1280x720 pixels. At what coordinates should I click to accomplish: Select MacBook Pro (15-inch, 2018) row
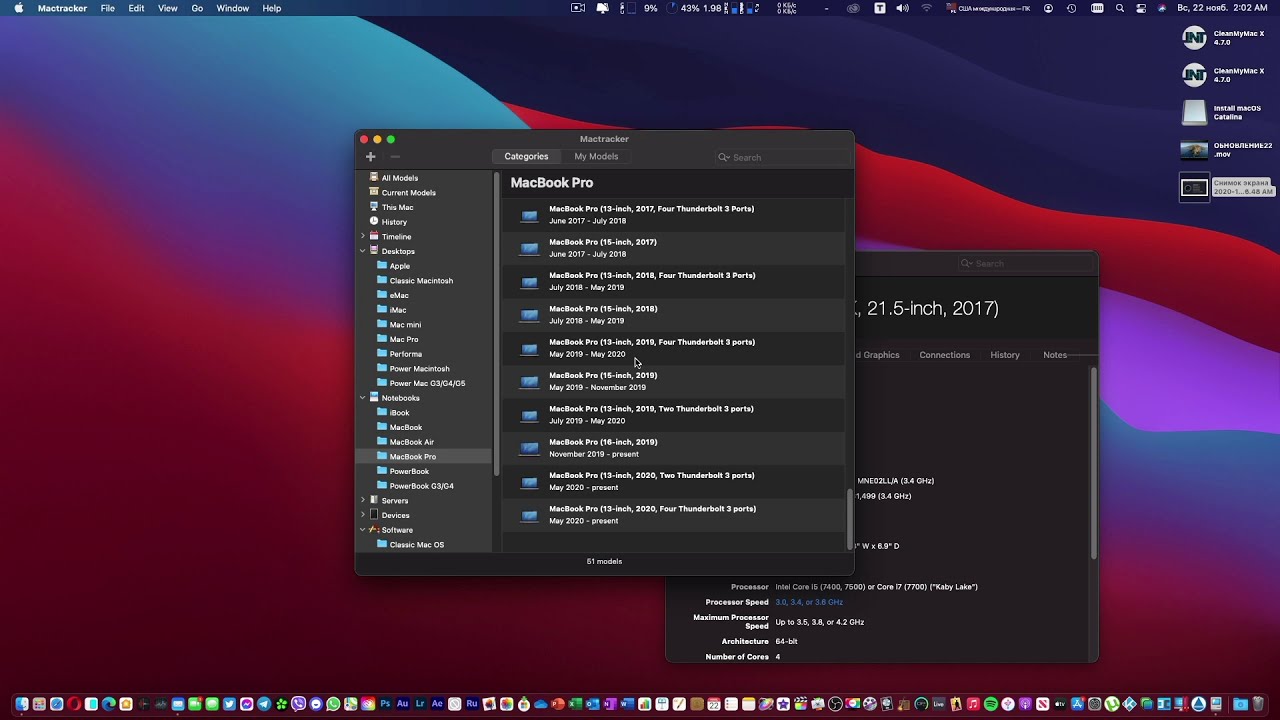tap(675, 315)
